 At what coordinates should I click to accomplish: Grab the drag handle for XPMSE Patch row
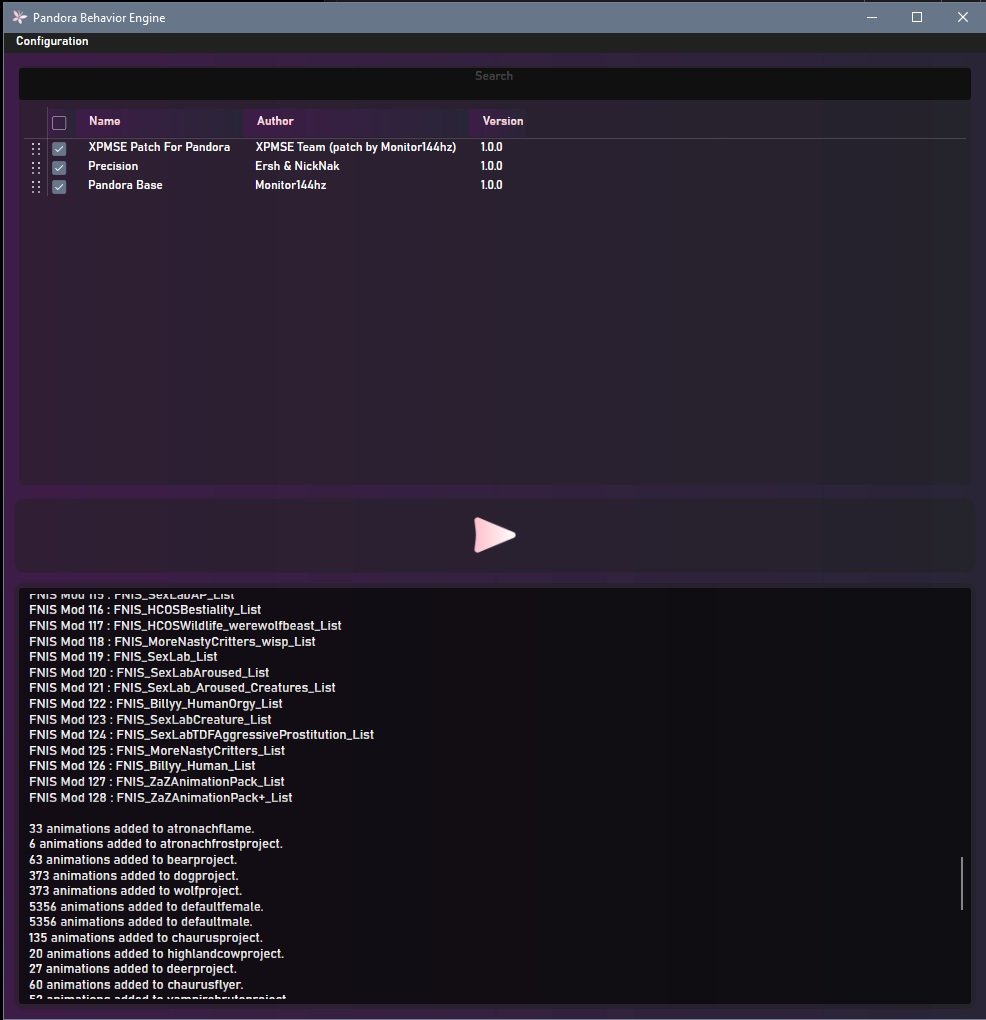pyautogui.click(x=36, y=148)
